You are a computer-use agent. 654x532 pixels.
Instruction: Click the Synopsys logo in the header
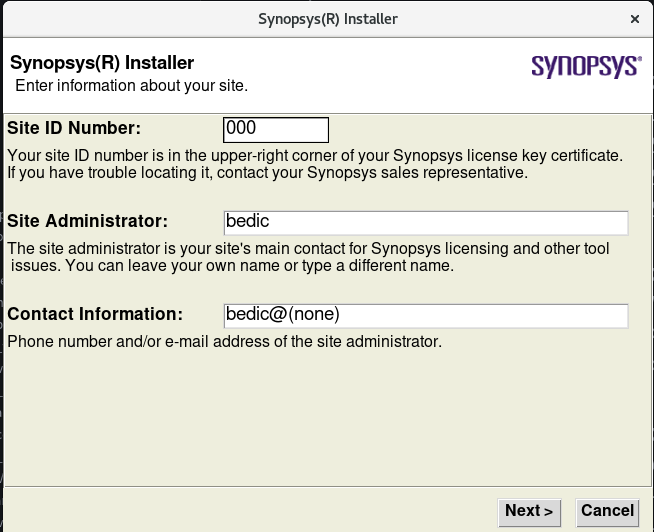click(x=586, y=66)
